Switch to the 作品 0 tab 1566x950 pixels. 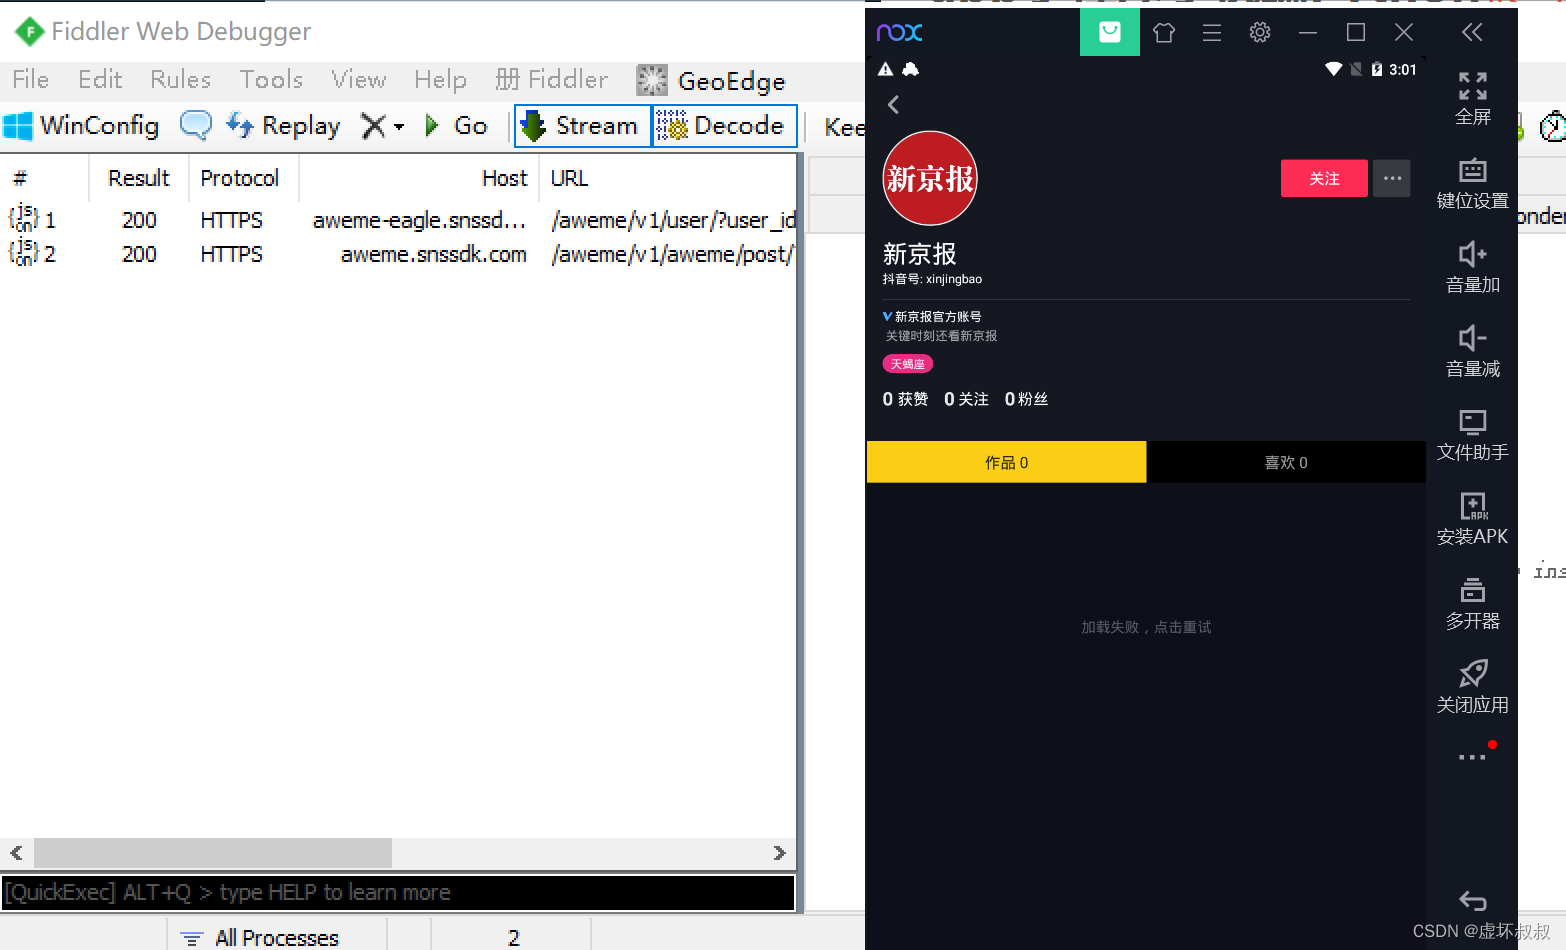coord(1006,462)
